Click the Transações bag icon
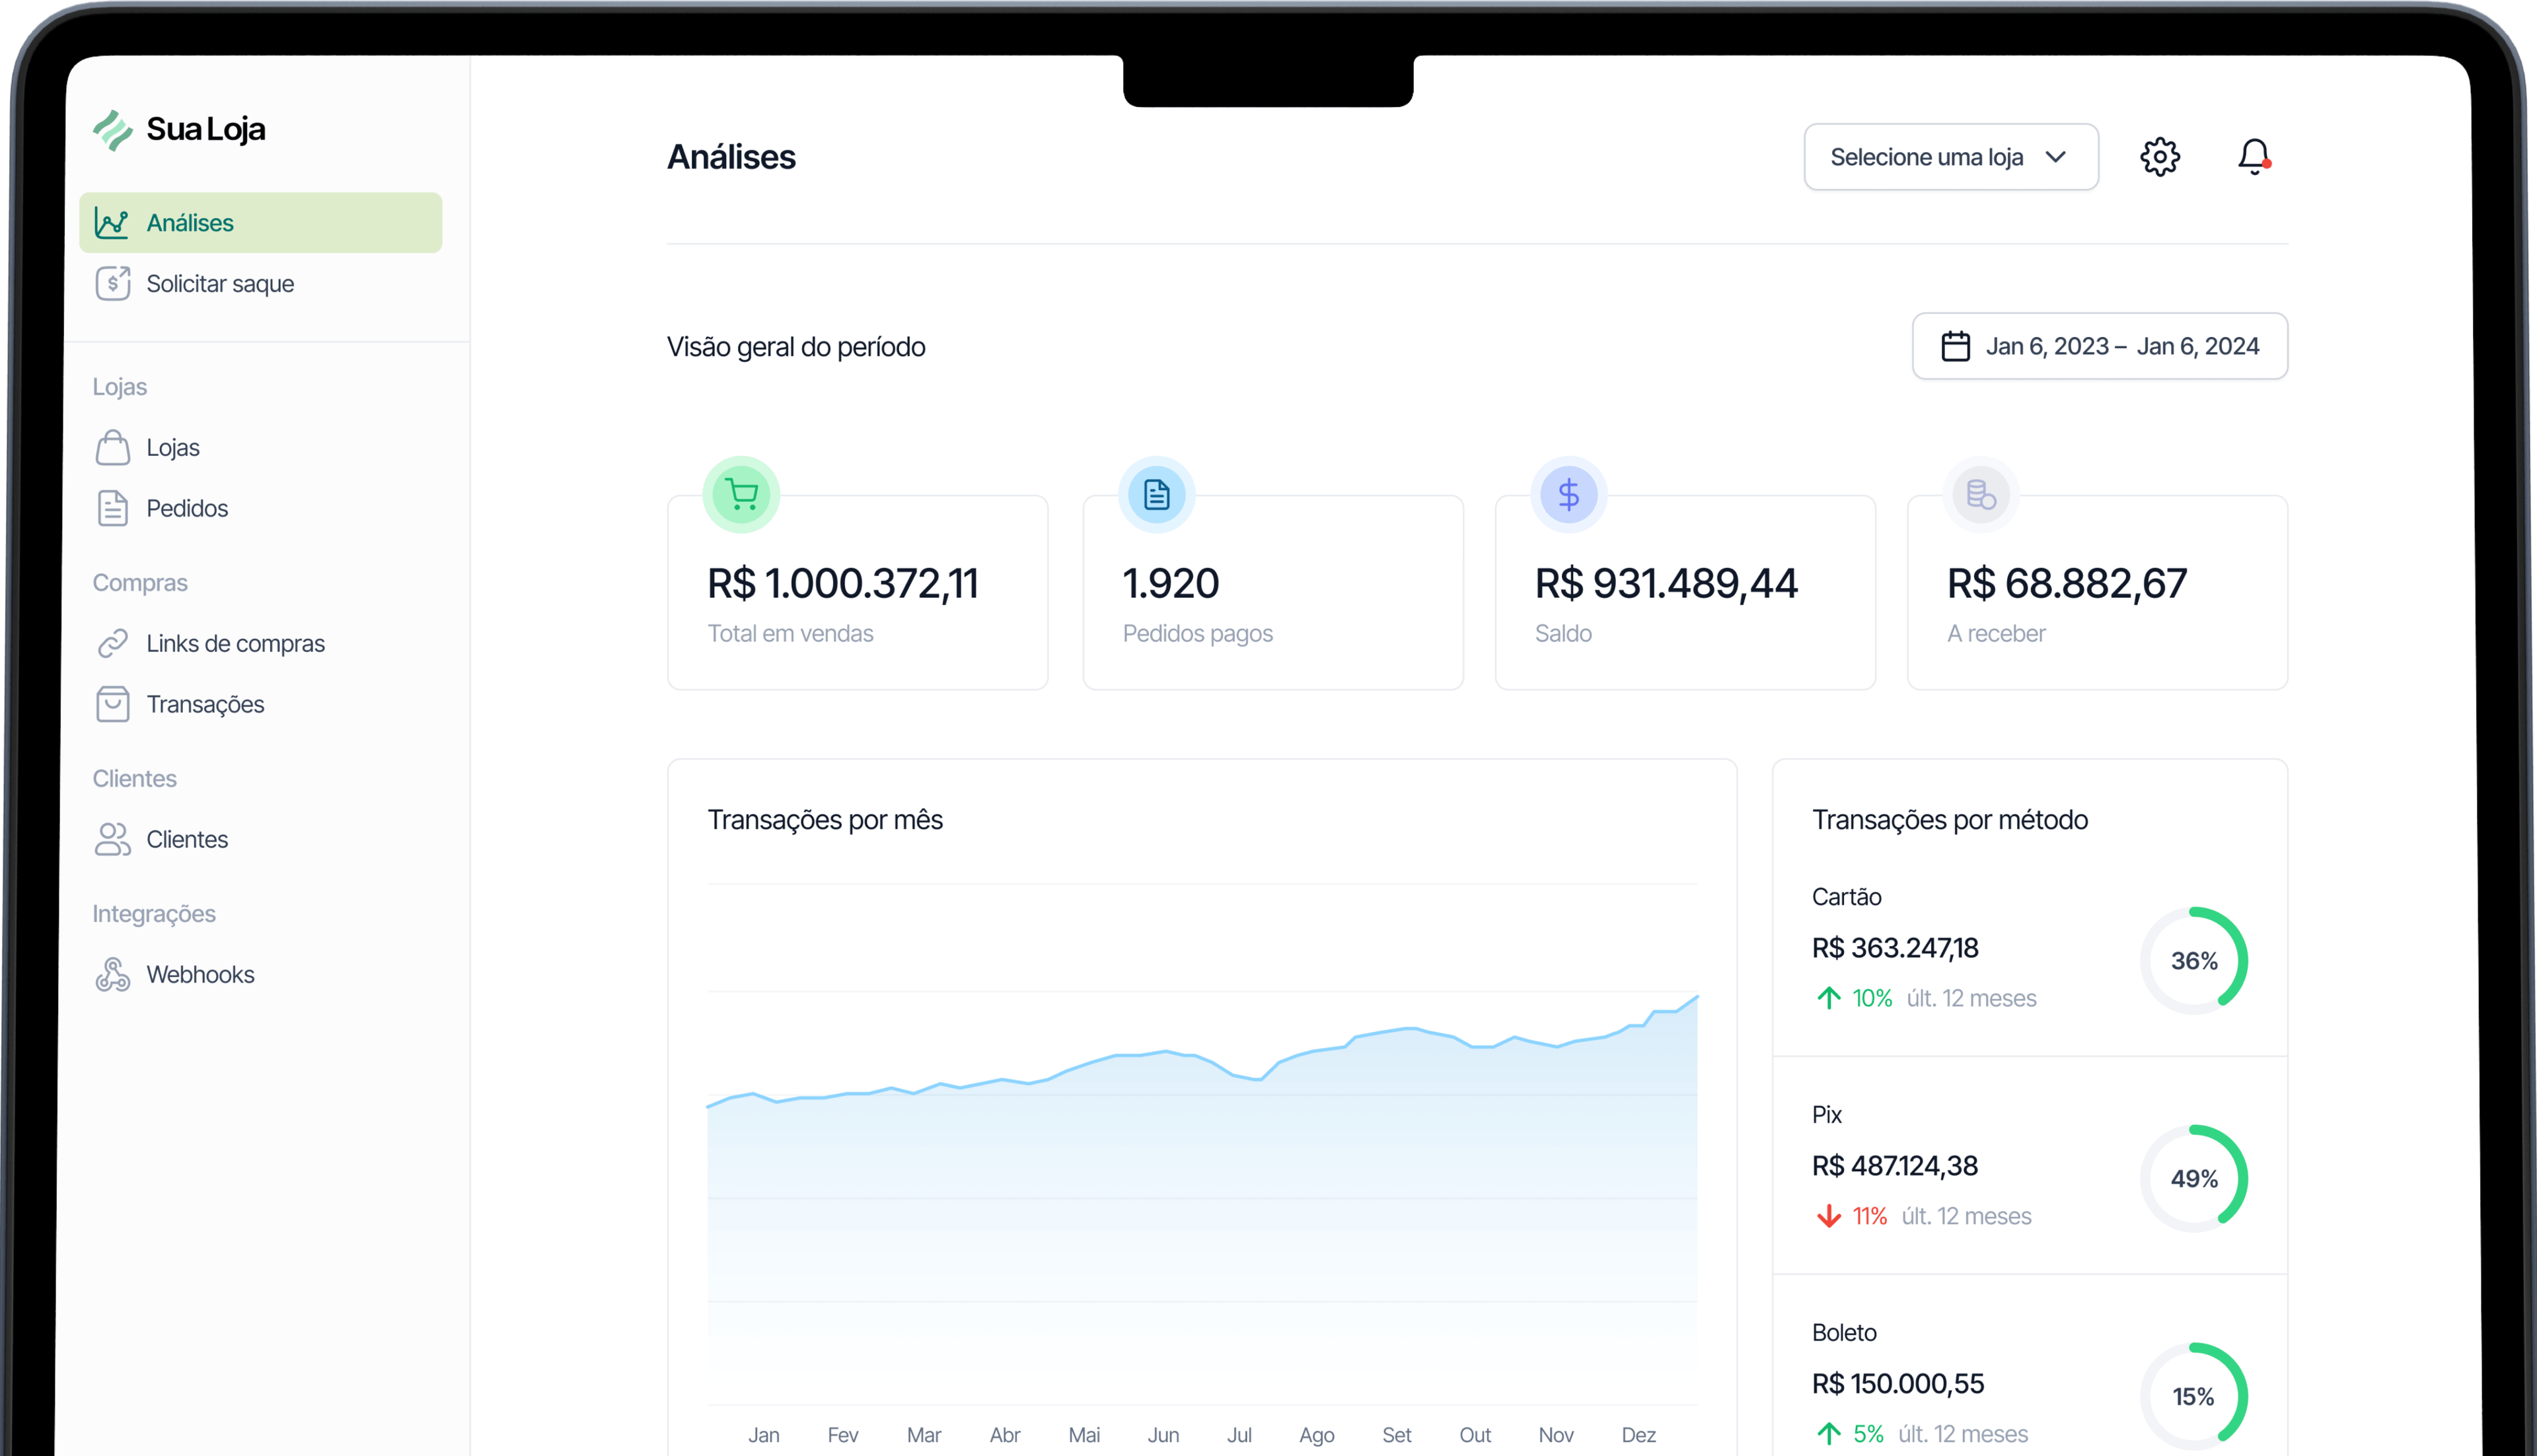The height and width of the screenshot is (1456, 2537). click(113, 704)
